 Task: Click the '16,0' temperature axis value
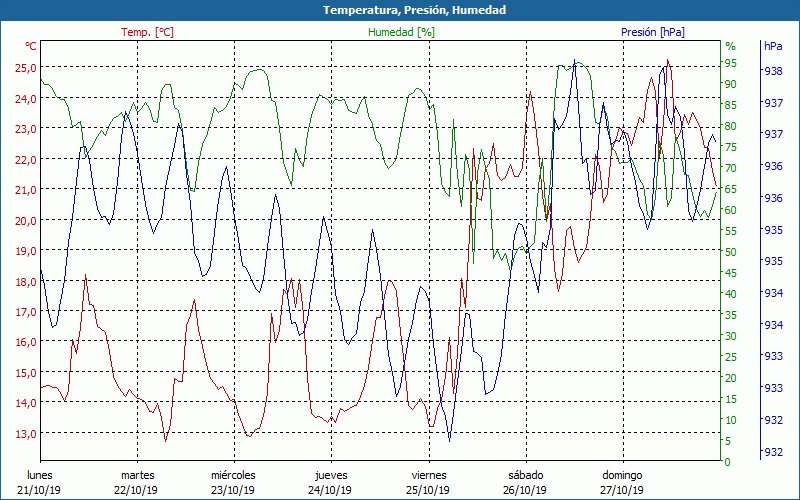click(x=26, y=342)
